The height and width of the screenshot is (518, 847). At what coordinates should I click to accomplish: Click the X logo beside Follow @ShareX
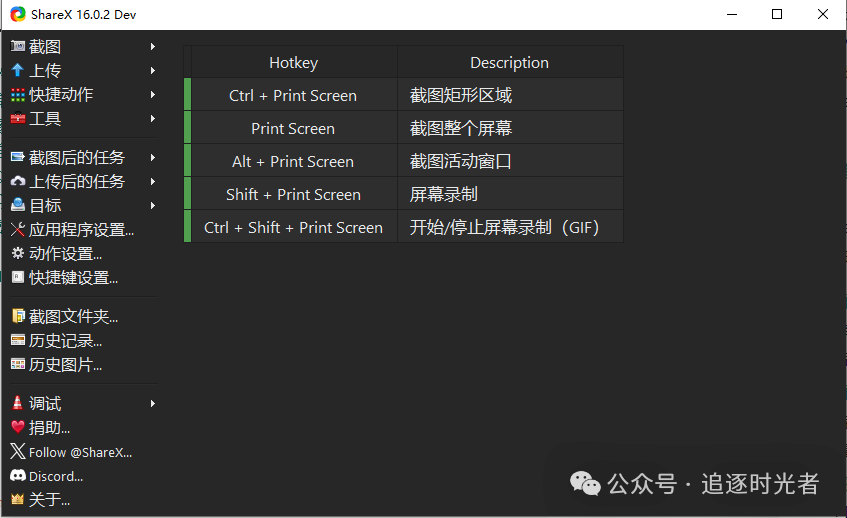coord(18,452)
